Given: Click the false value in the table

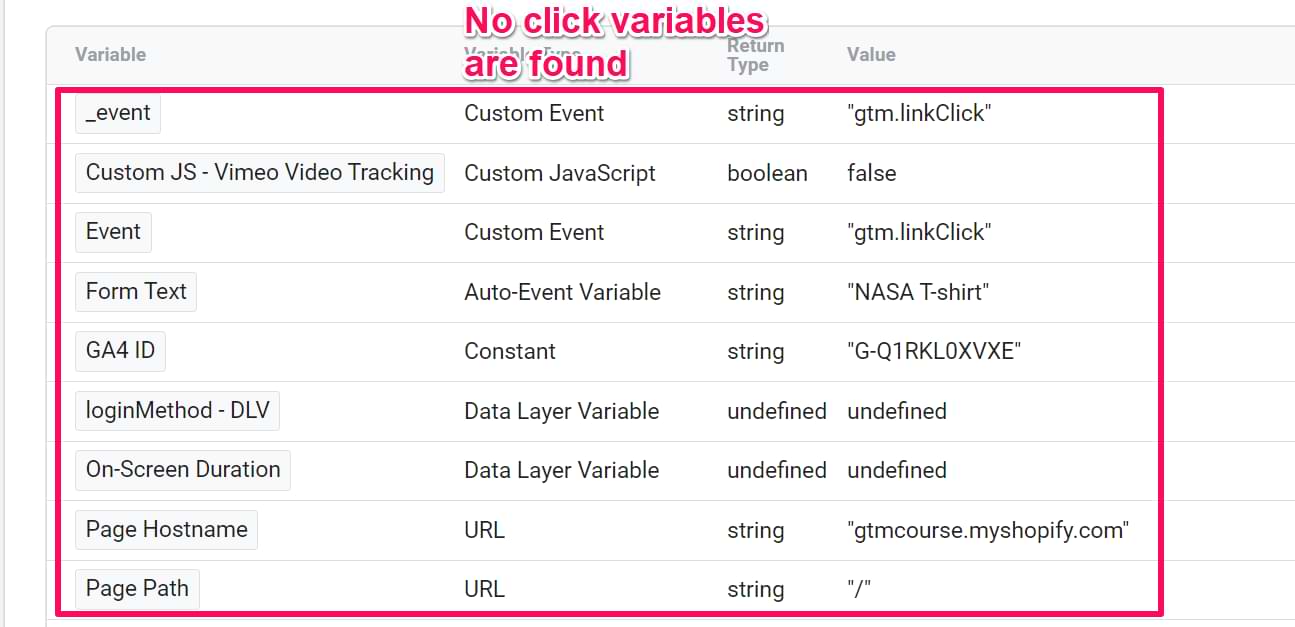Looking at the screenshot, I should [x=871, y=173].
